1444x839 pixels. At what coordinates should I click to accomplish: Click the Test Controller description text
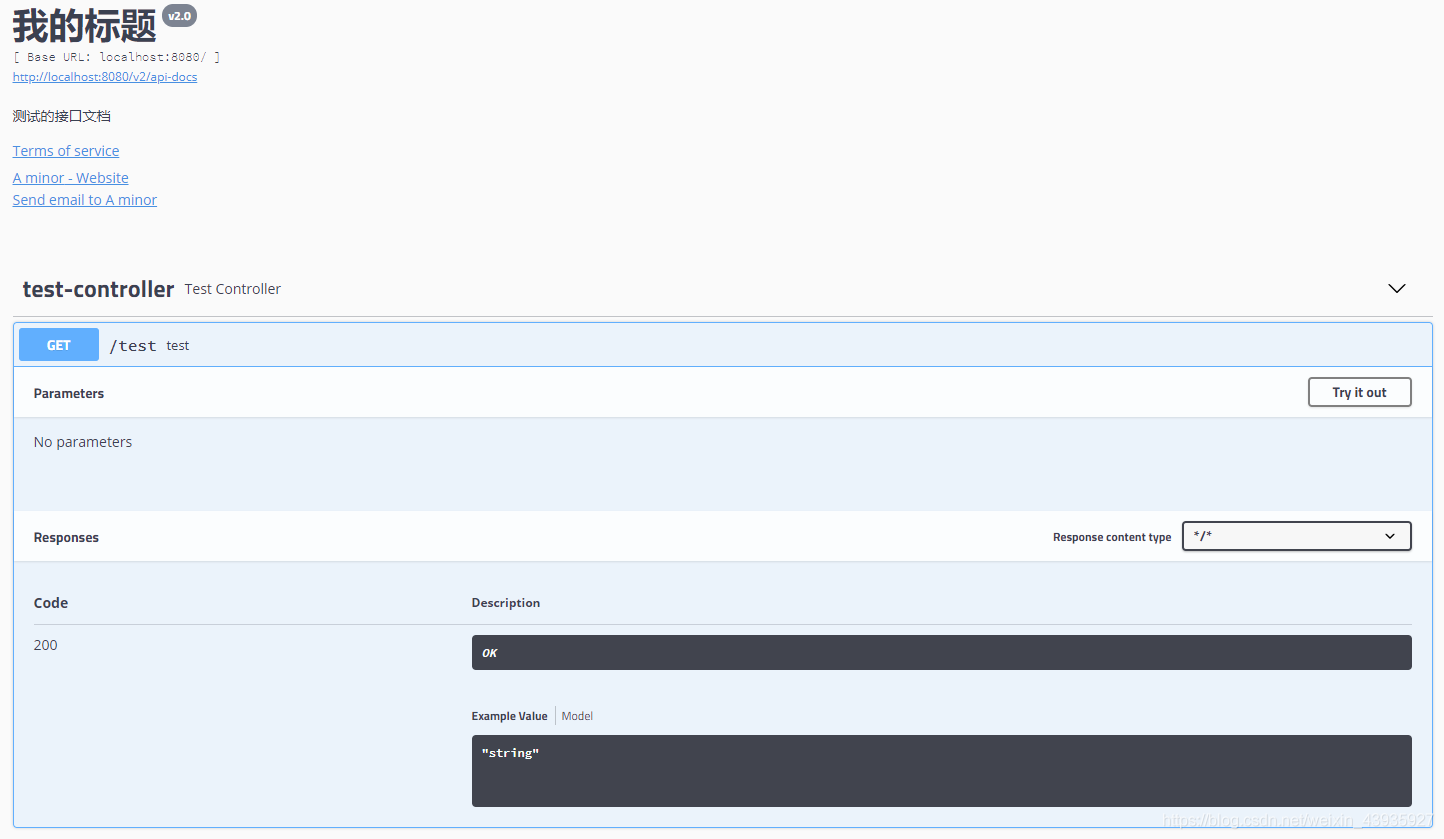(233, 289)
